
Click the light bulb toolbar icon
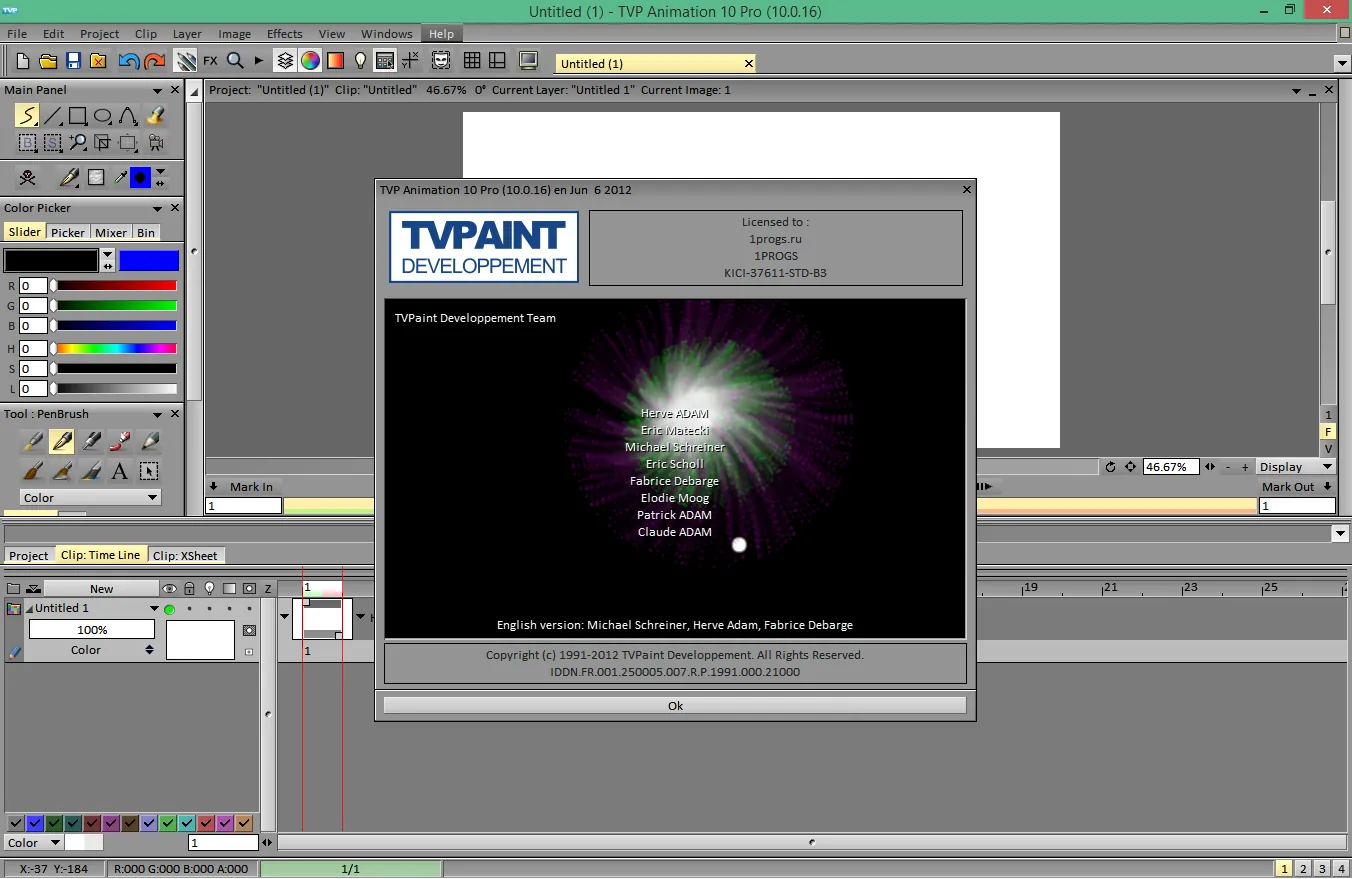(361, 61)
